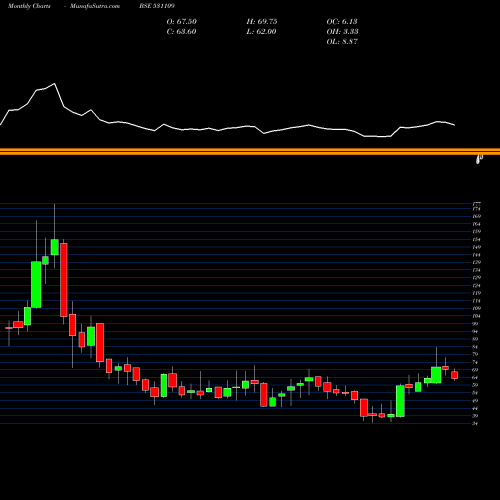The image size is (500, 500).
Task: Click the candle with the wick reaching 177
Action: 55,247
